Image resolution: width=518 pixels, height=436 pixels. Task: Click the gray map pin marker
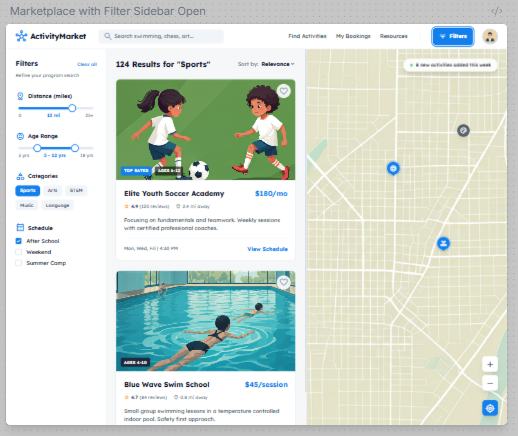(x=463, y=130)
